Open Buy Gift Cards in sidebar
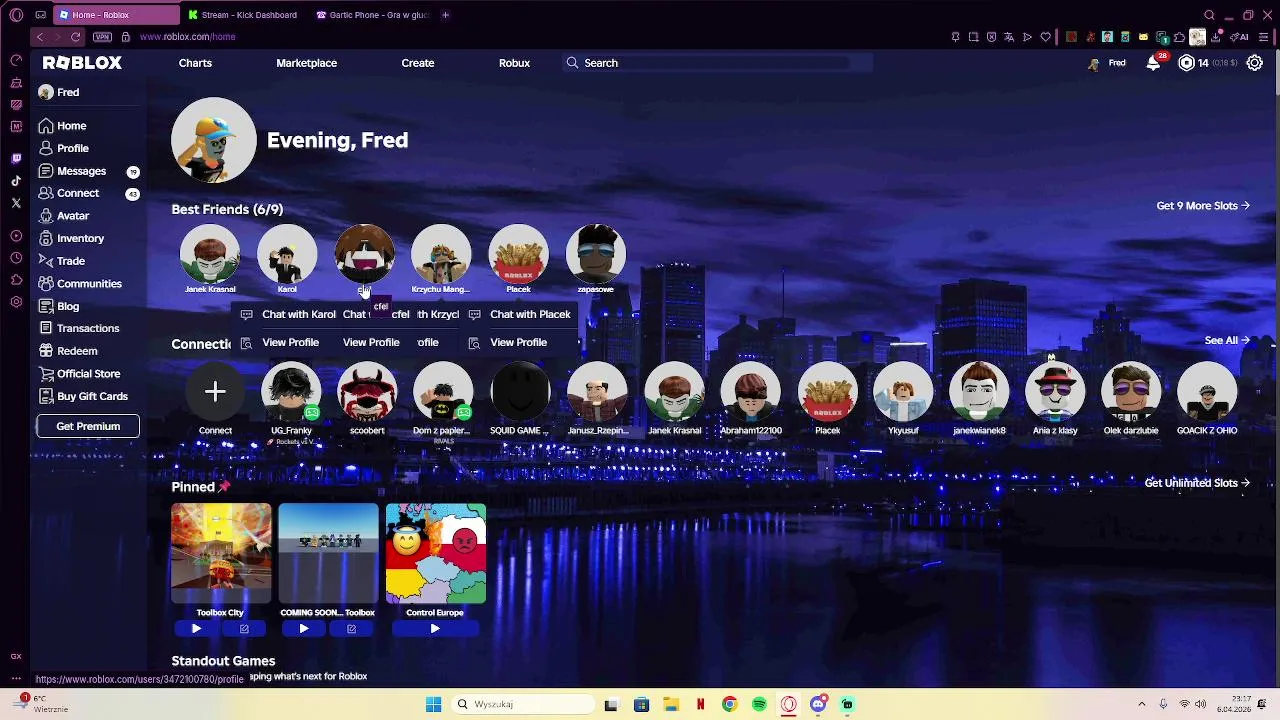The height and width of the screenshot is (720, 1280). pos(83,396)
